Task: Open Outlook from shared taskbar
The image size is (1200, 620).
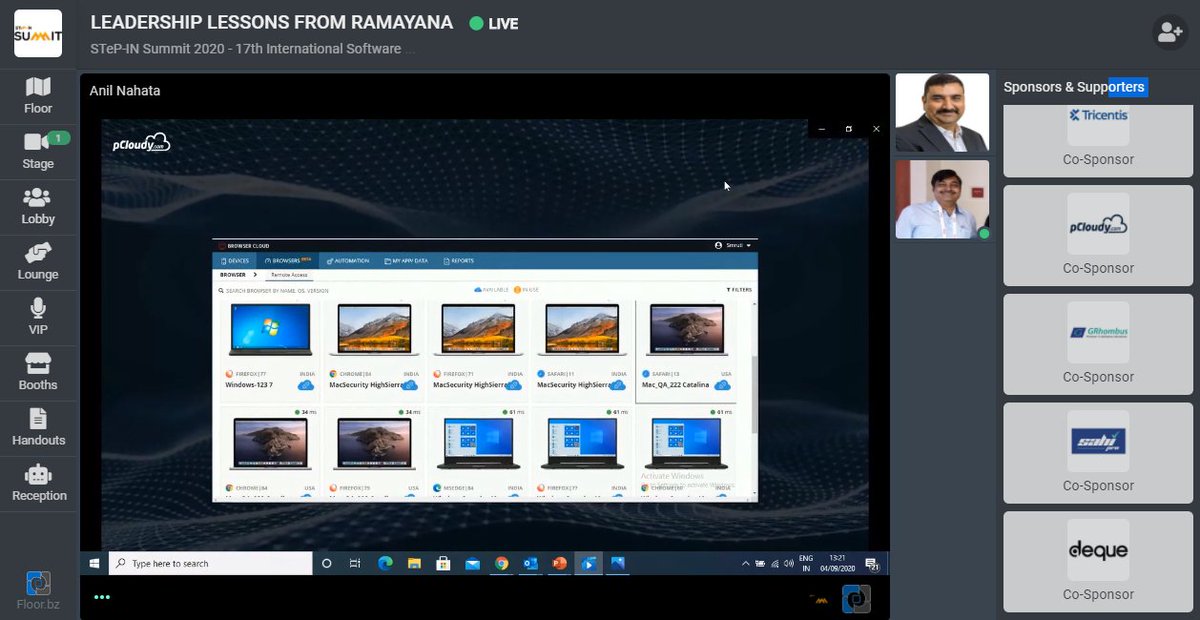Action: click(531, 563)
